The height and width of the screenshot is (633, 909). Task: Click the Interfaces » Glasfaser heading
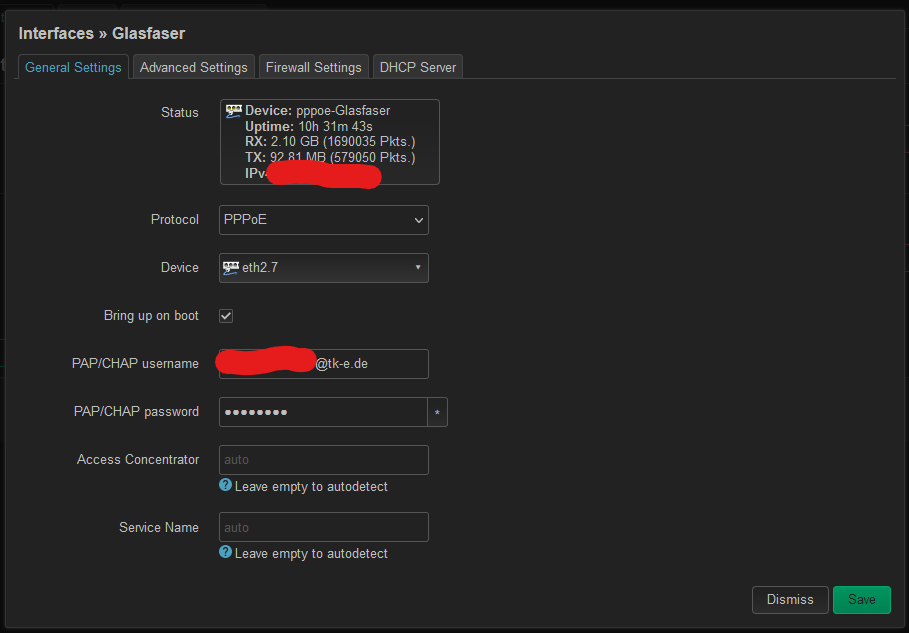click(x=102, y=34)
